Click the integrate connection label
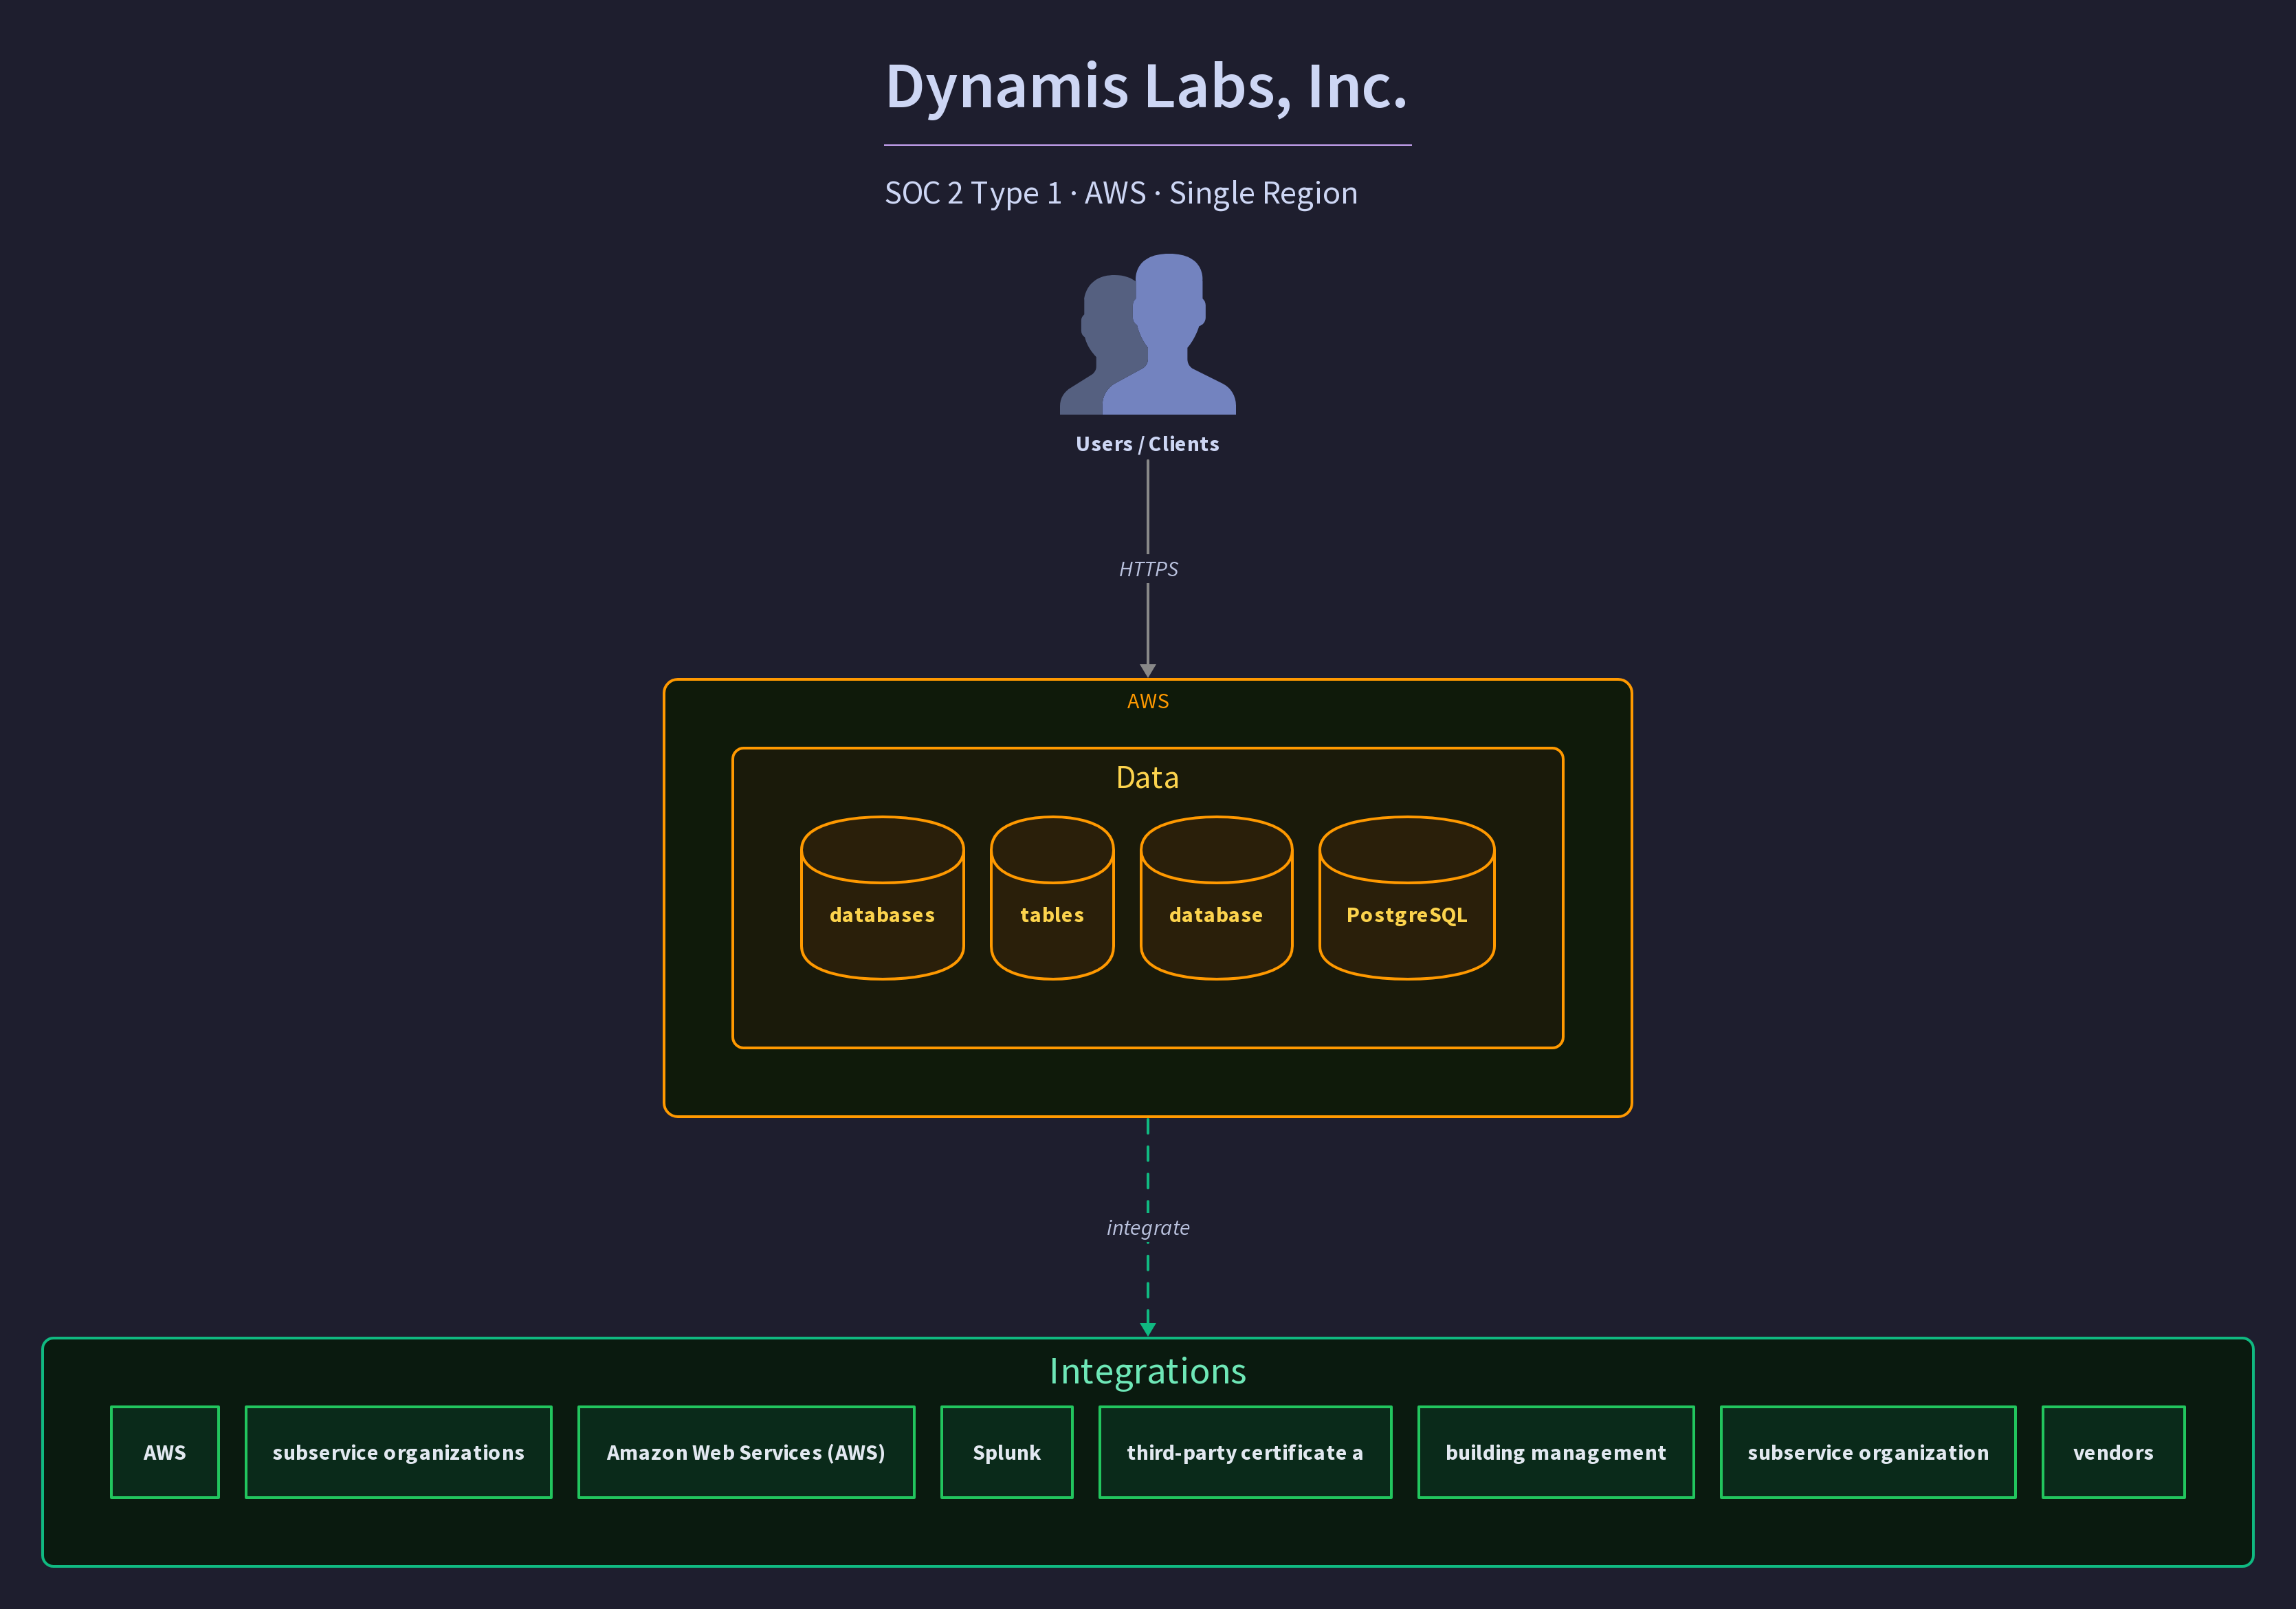 [x=1148, y=1228]
